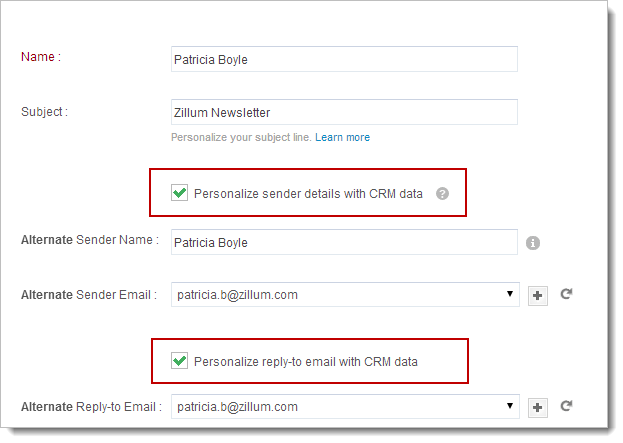Click plus icon beside Alternate Reply-to Email

click(538, 407)
